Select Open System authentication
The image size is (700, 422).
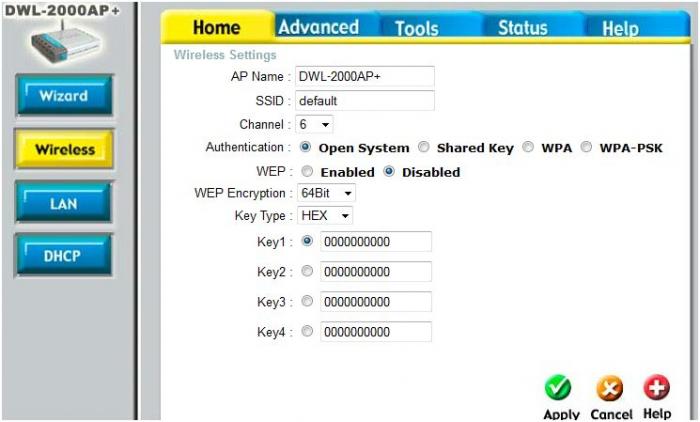click(x=305, y=147)
